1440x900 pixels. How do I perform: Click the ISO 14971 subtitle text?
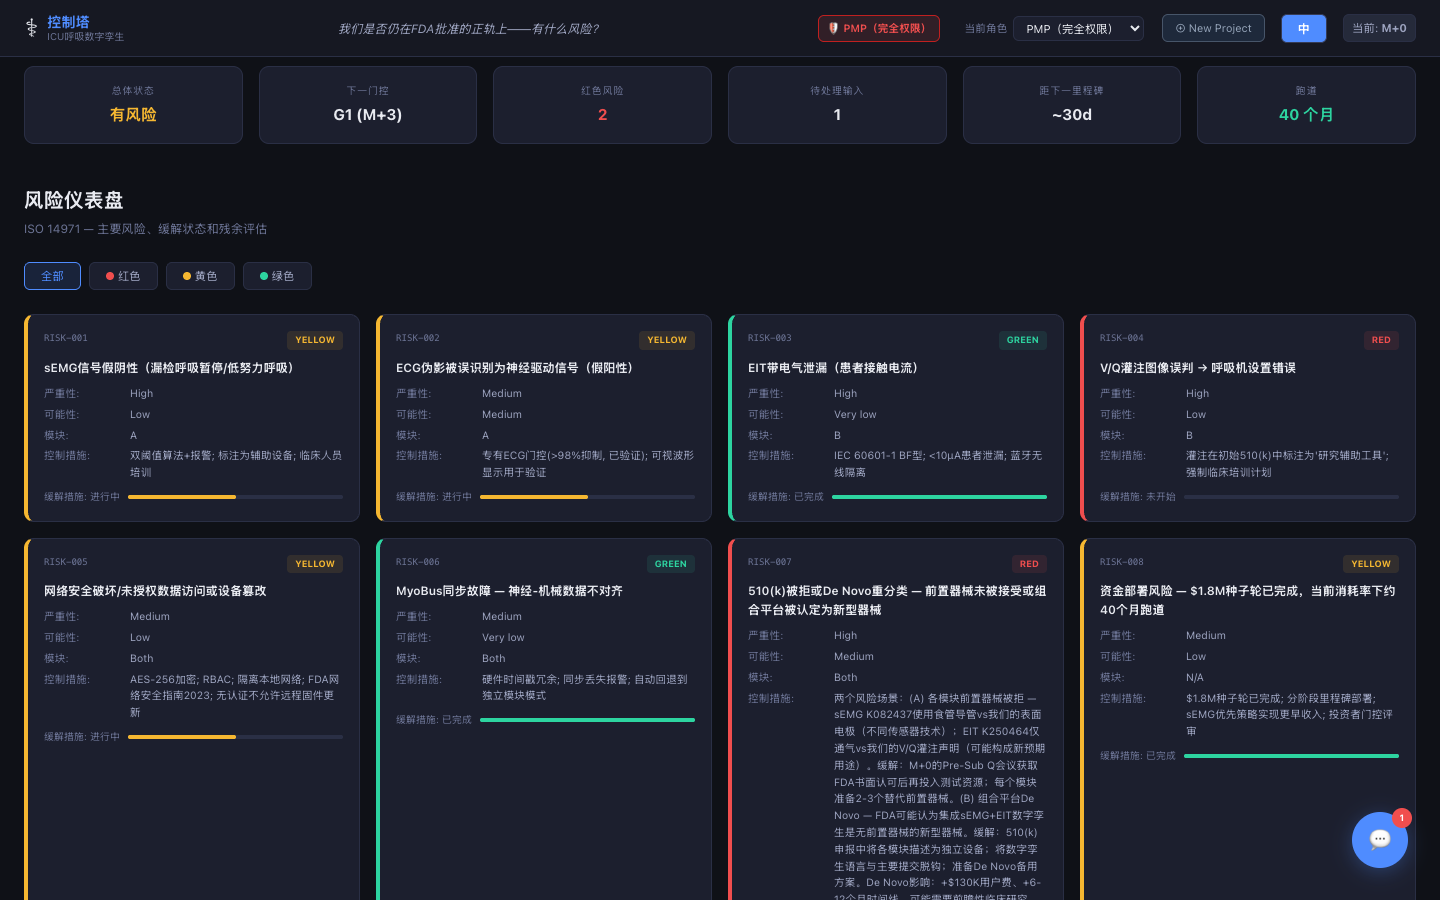tap(145, 229)
